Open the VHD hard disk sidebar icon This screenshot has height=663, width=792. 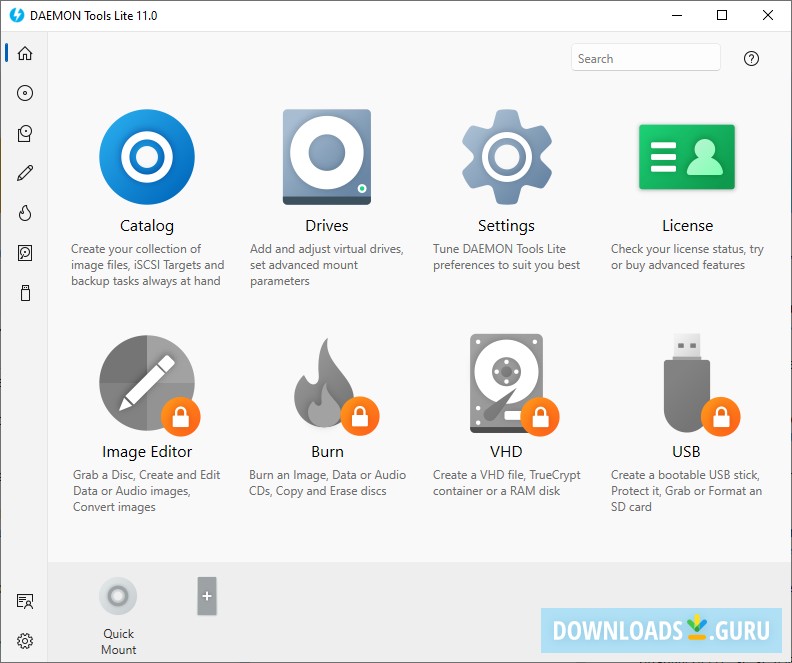point(25,253)
